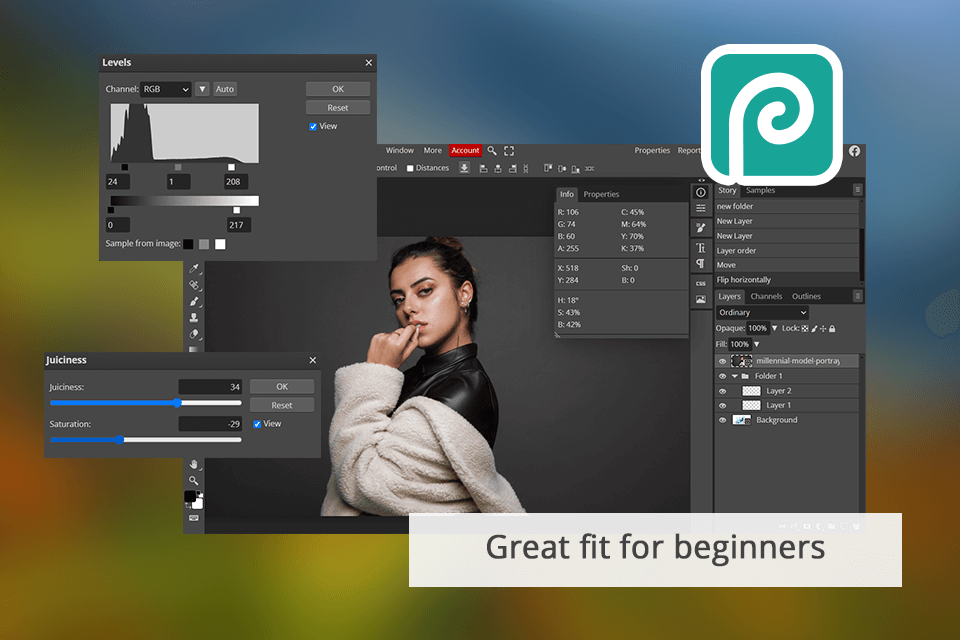Viewport: 960px width, 640px height.
Task: Open the Window menu
Action: click(x=400, y=150)
